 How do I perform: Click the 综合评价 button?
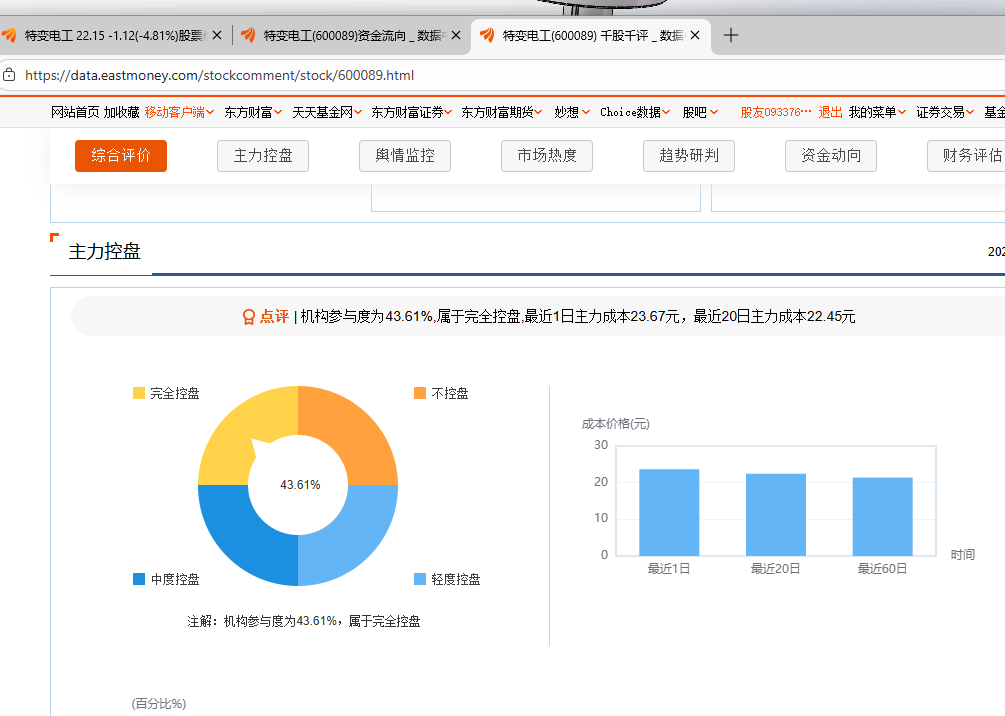(121, 156)
